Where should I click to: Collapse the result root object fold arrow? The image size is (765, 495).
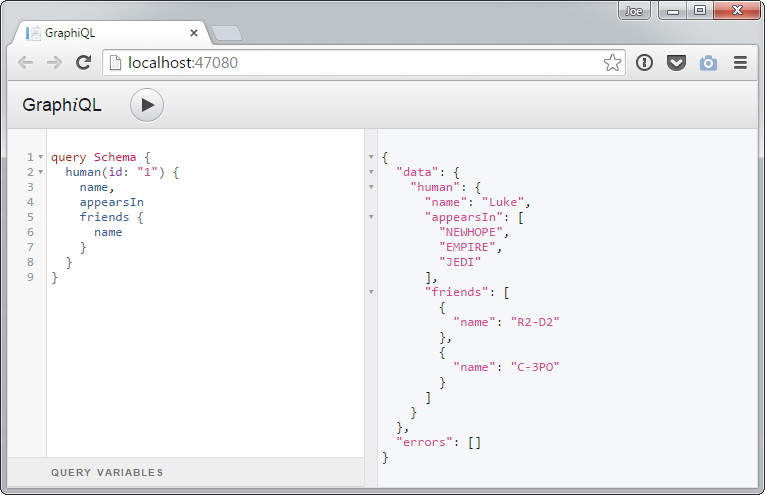click(x=371, y=157)
